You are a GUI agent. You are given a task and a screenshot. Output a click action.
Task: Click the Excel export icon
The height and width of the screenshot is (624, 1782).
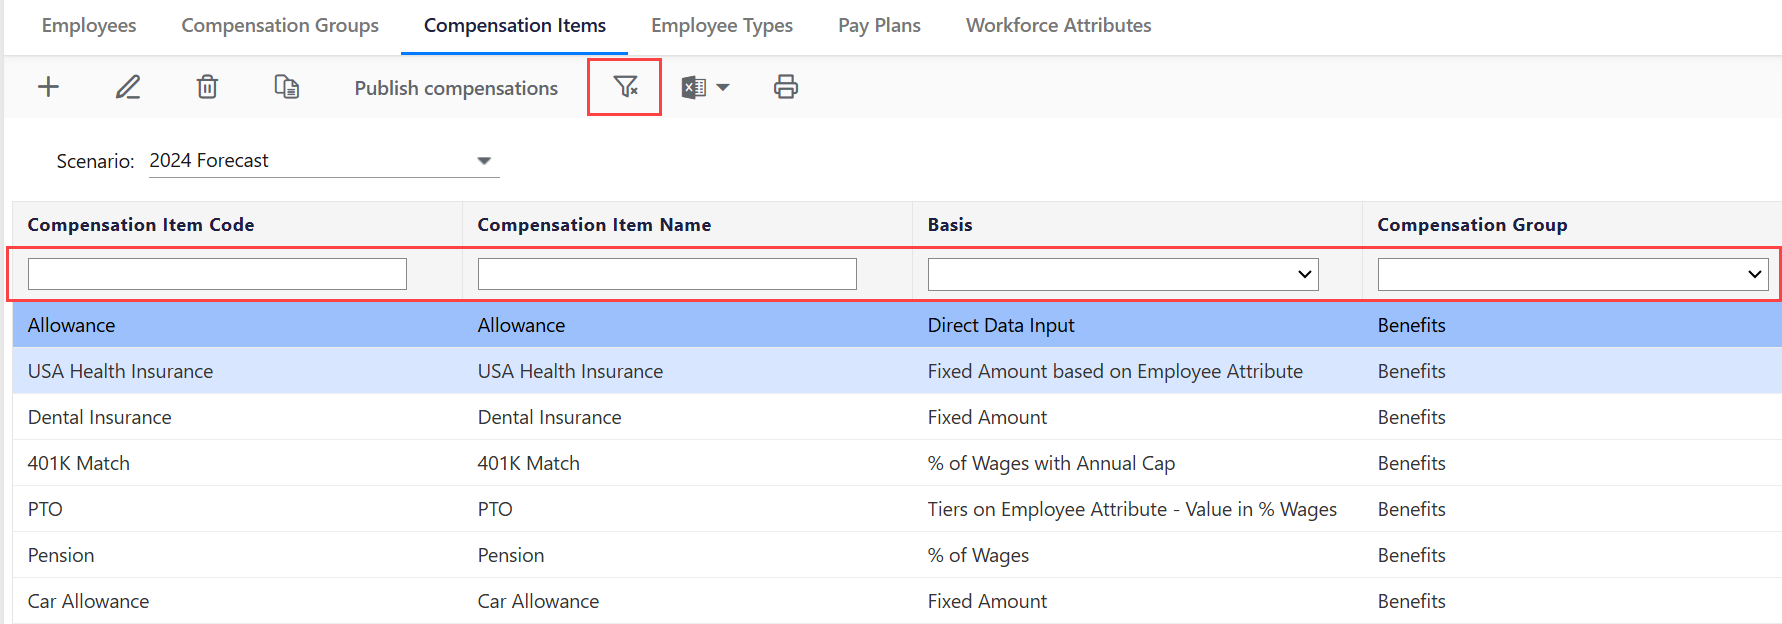(x=693, y=88)
